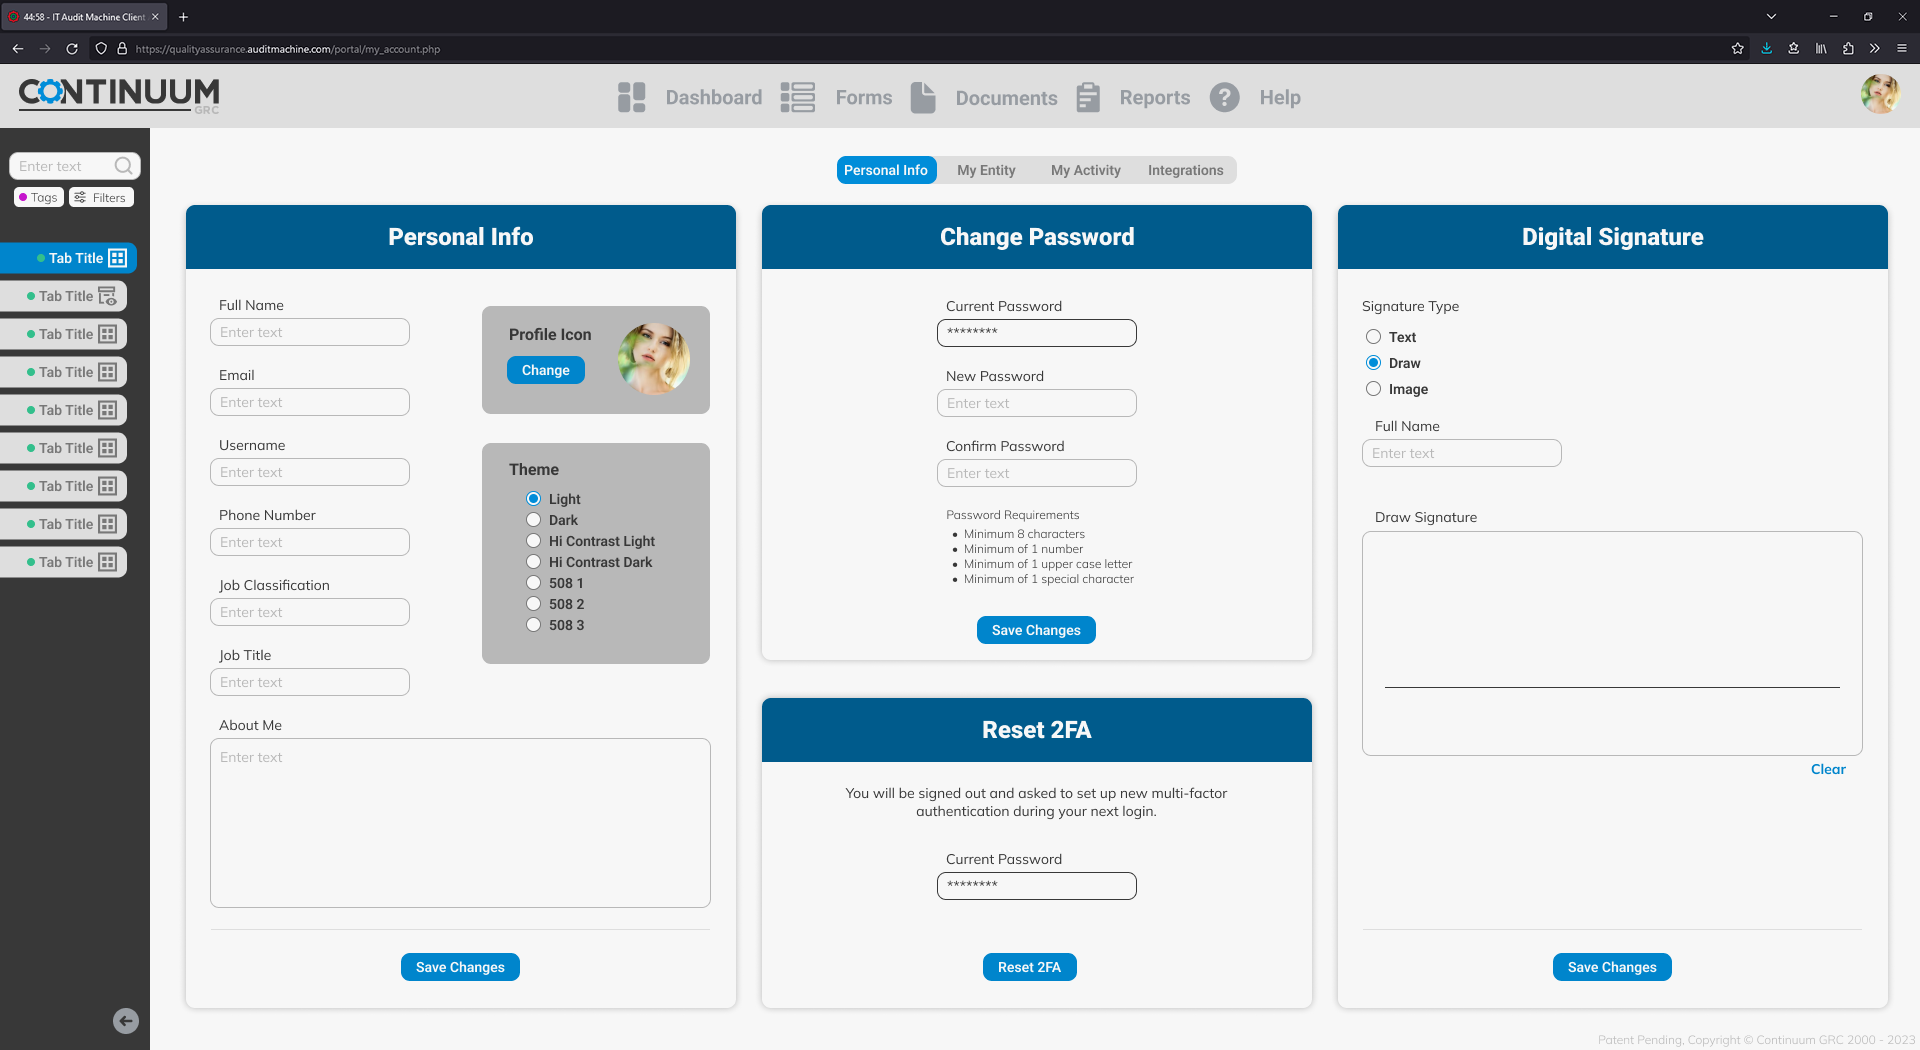Open the user avatar in top right
The height and width of the screenshot is (1050, 1920).
[x=1879, y=94]
